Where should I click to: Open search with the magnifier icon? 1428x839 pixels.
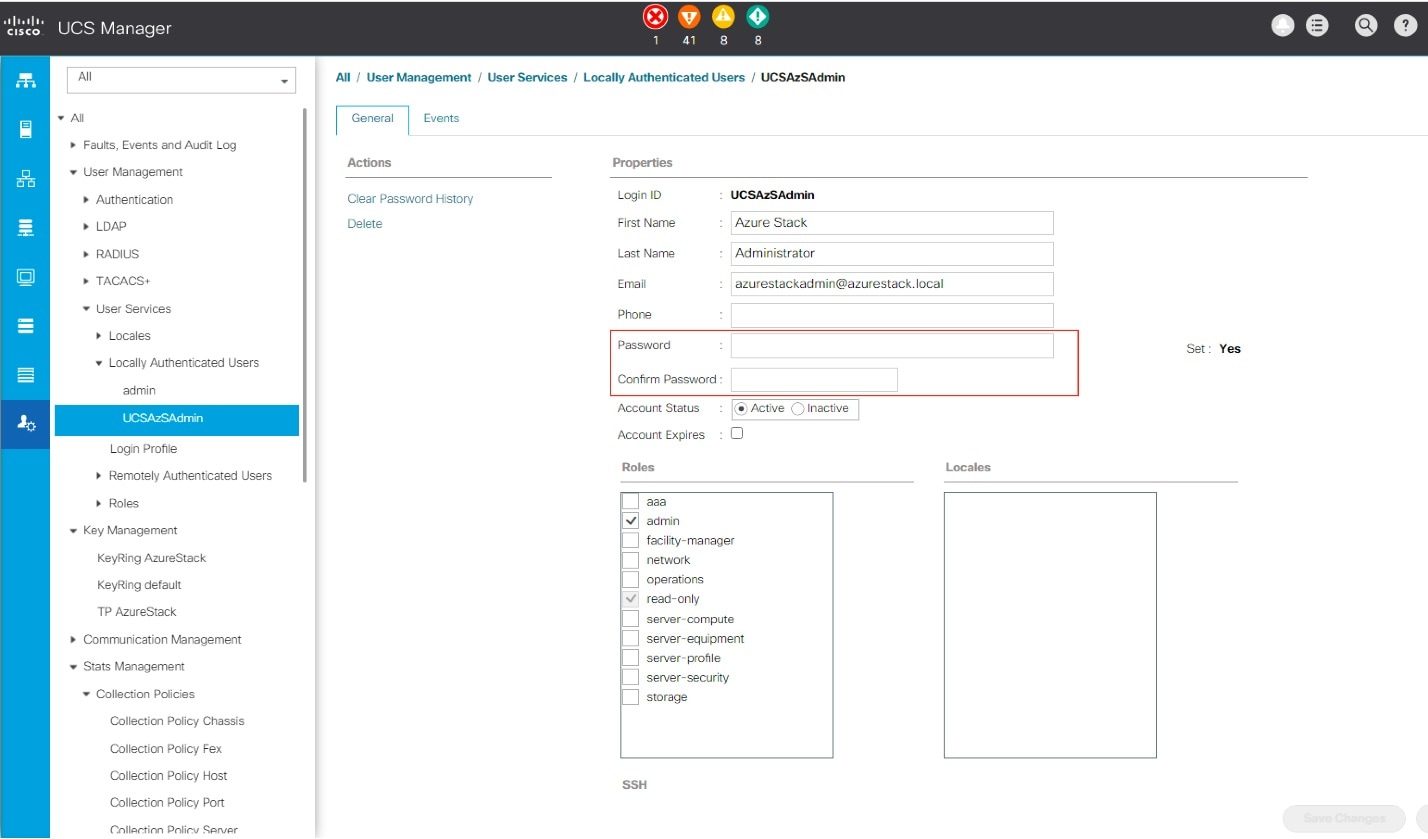tap(1366, 27)
